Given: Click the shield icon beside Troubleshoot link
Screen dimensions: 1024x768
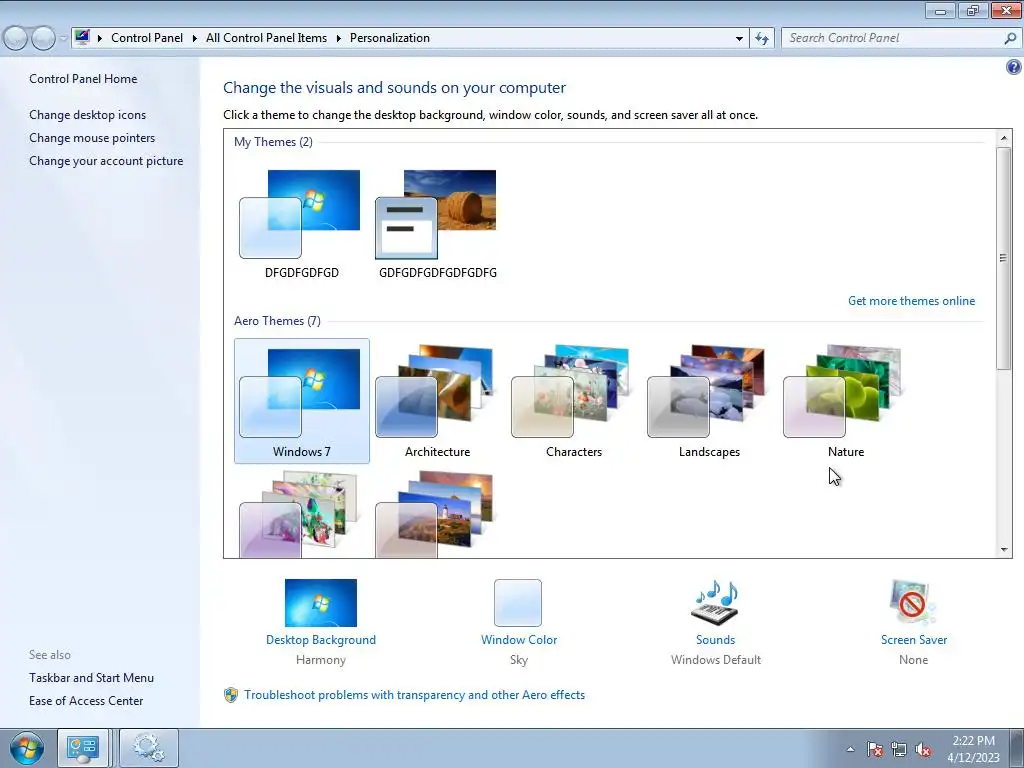Looking at the screenshot, I should coord(231,695).
